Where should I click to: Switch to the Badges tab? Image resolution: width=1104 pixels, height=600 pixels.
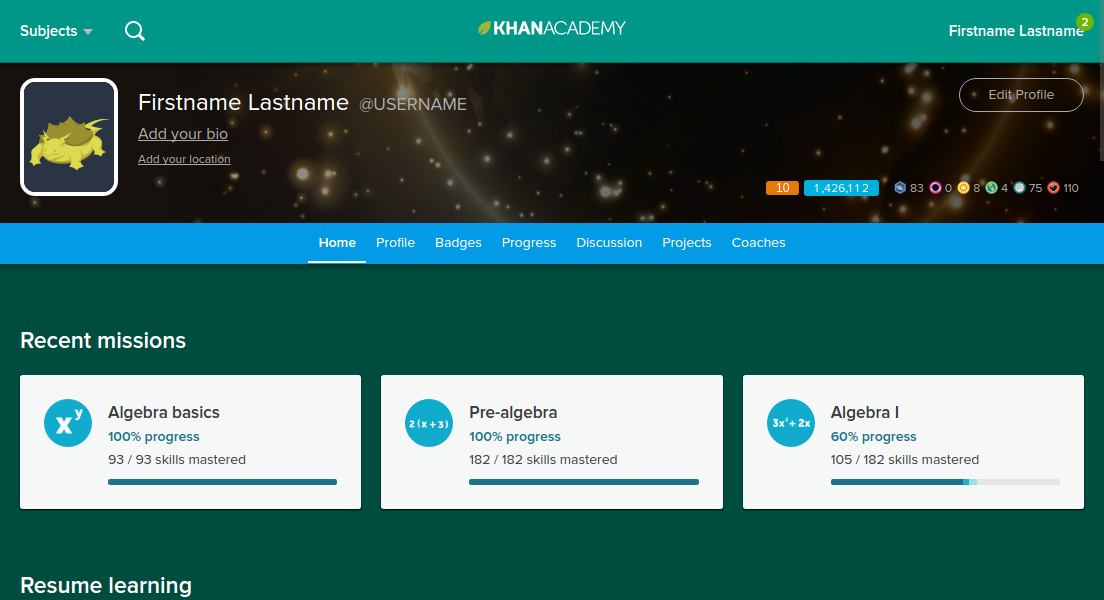(x=458, y=242)
